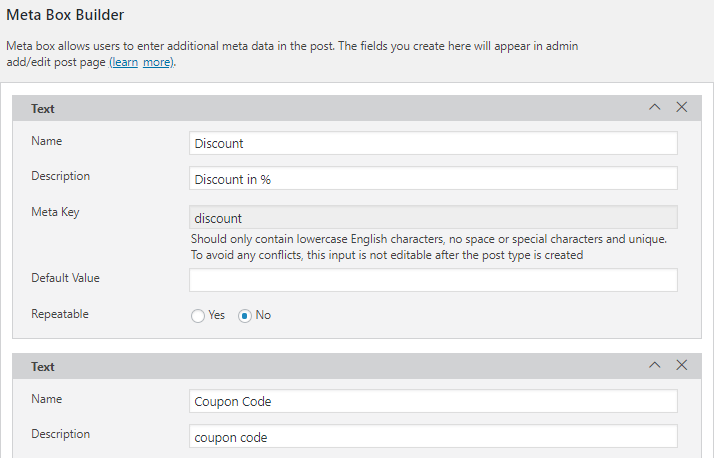Screen dimensions: 714x458
Task: Focus the Name field containing Discount
Action: (433, 143)
